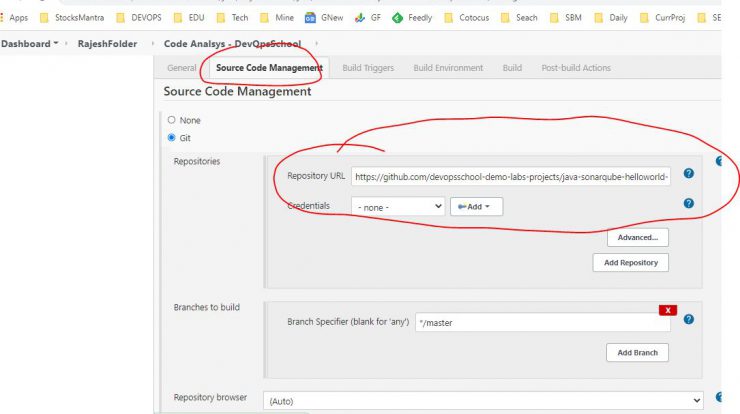
Task: Open the Dashboard breadcrumb dropdown
Action: tap(56, 43)
